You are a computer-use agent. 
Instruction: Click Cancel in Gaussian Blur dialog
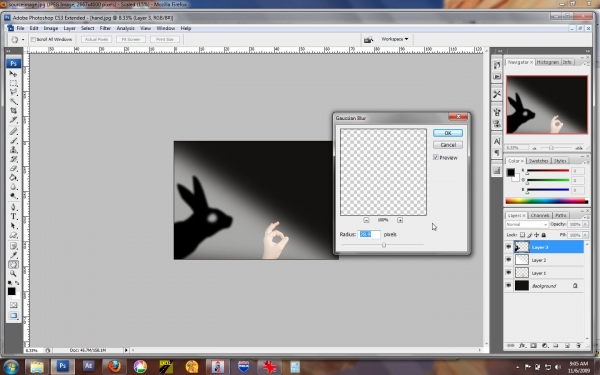click(x=448, y=145)
